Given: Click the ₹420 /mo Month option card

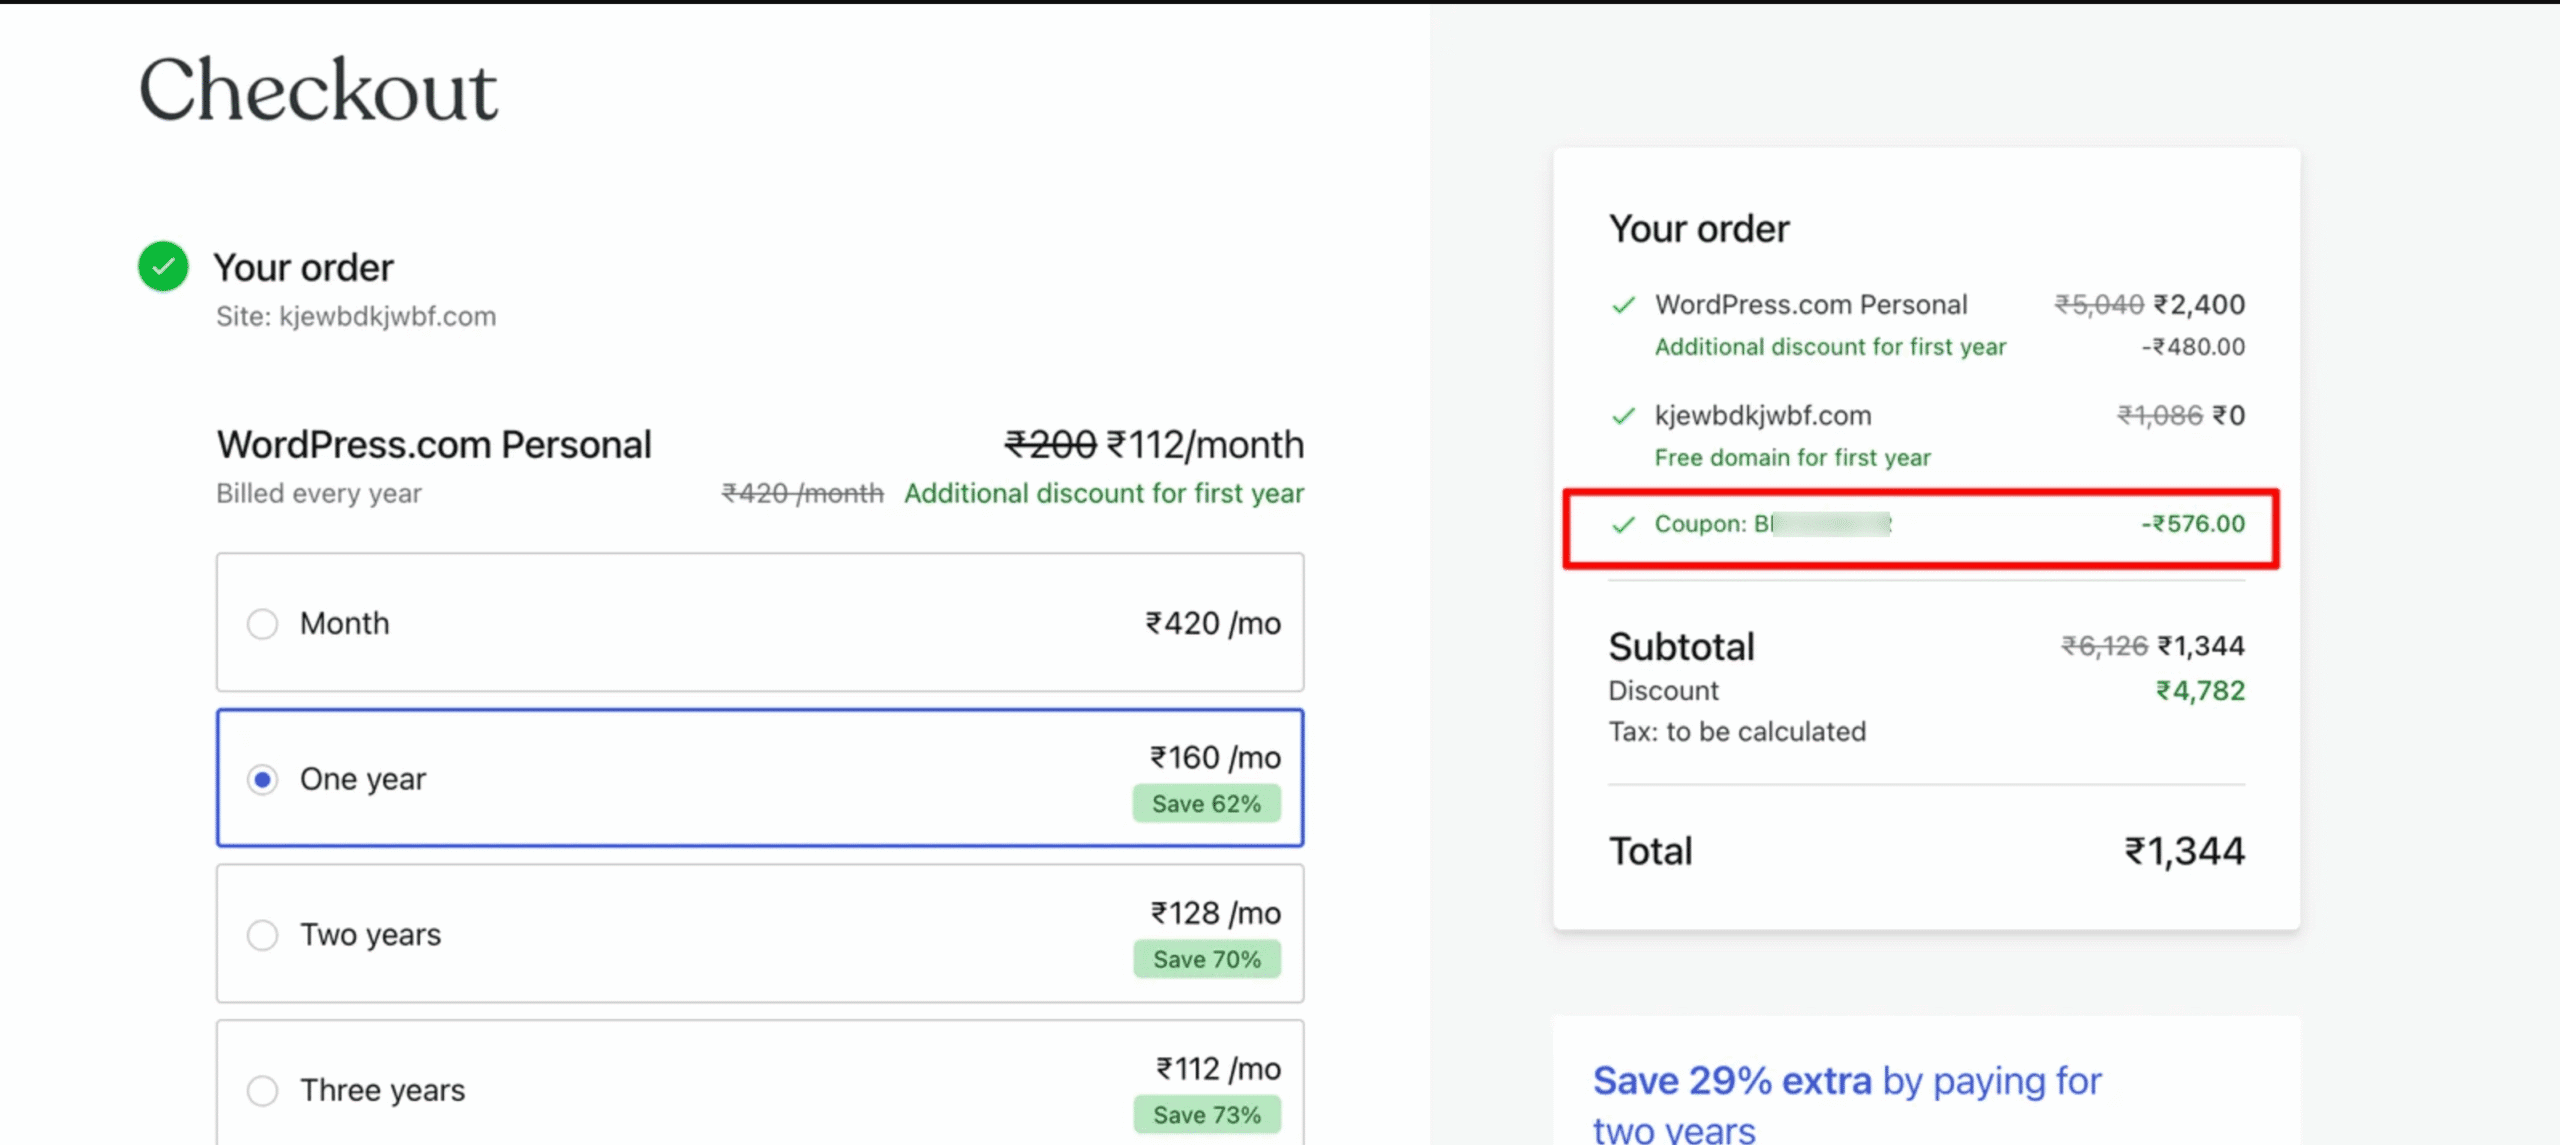Looking at the screenshot, I should point(760,622).
